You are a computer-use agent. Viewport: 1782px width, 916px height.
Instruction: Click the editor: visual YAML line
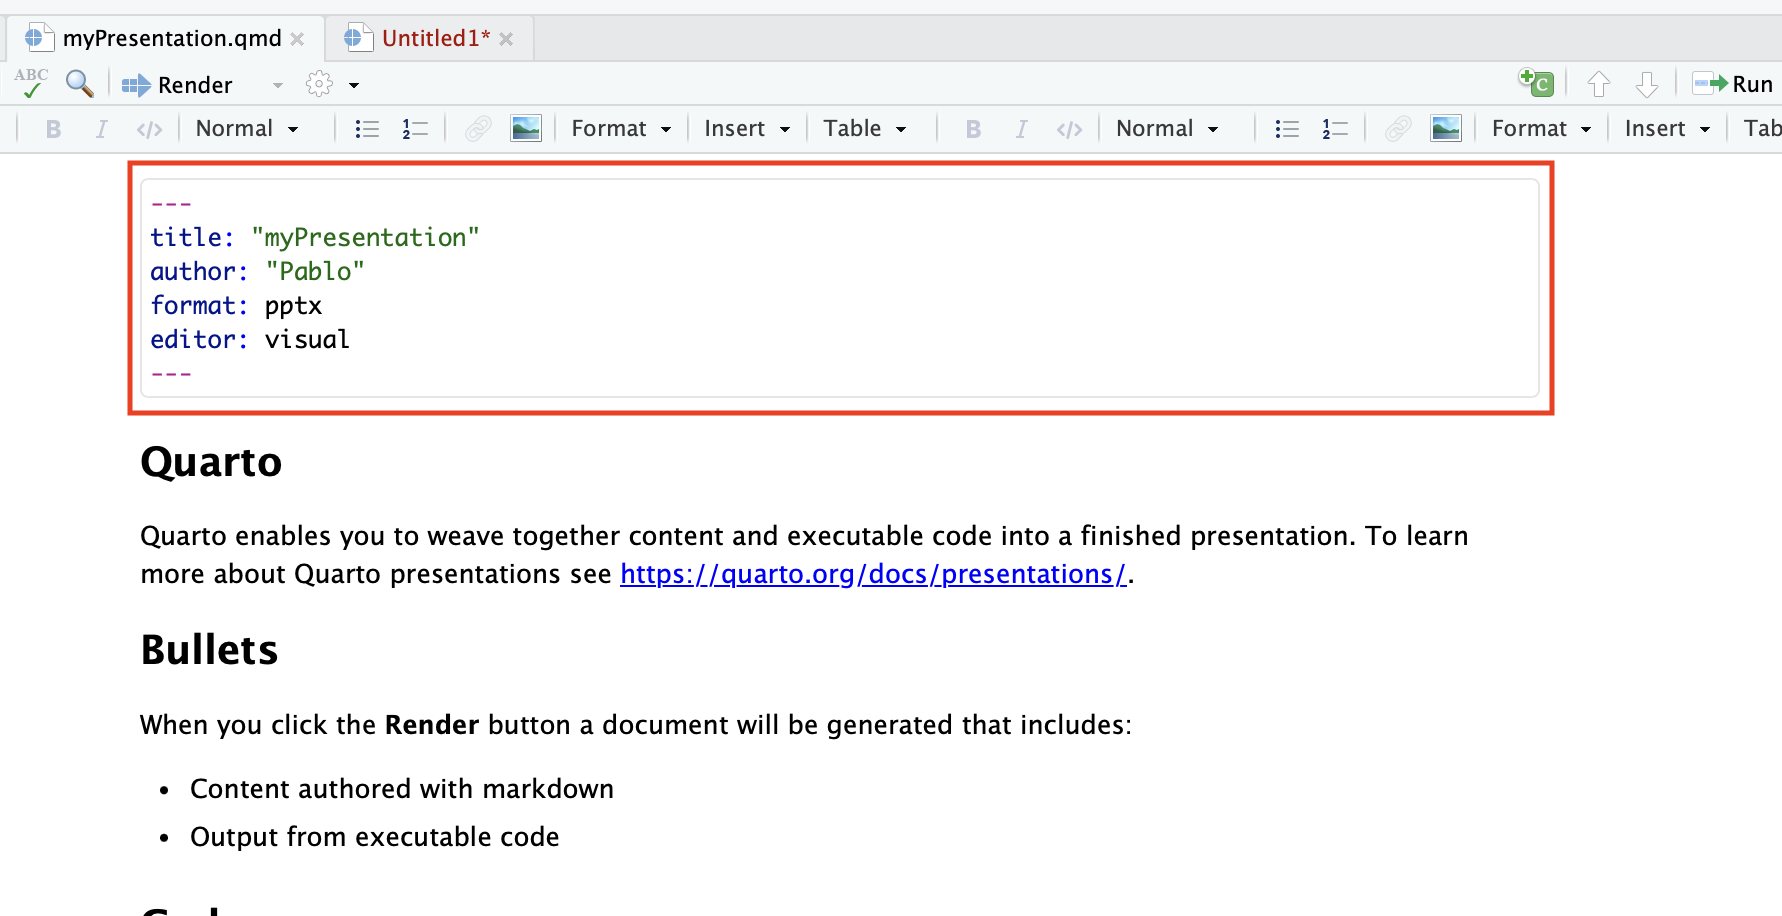tap(250, 339)
